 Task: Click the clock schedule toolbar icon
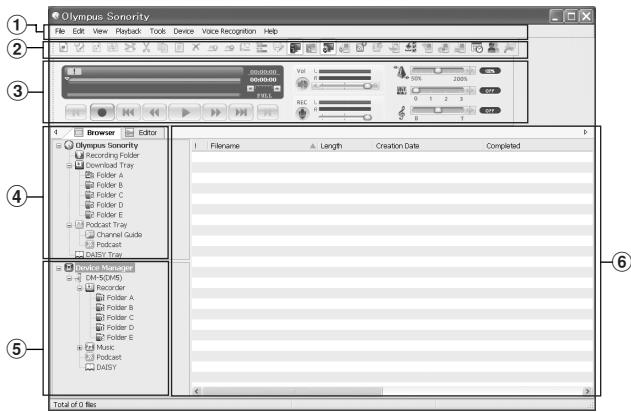[477, 48]
